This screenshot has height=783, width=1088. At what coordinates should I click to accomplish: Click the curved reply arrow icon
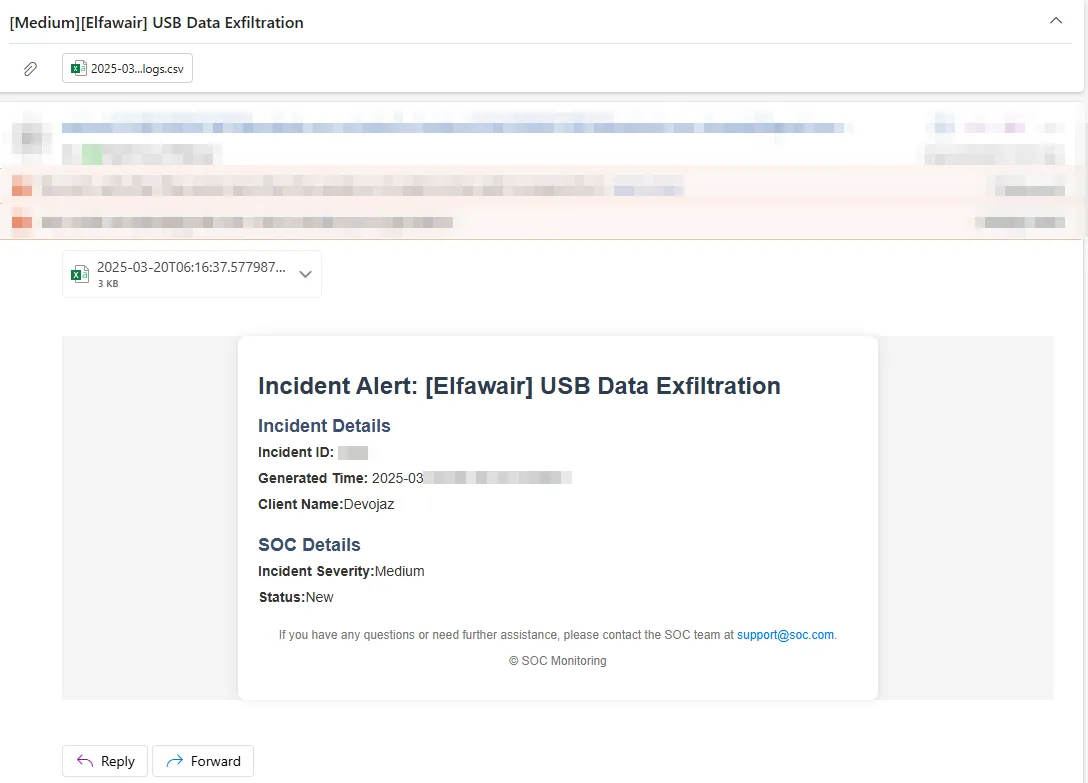click(85, 761)
